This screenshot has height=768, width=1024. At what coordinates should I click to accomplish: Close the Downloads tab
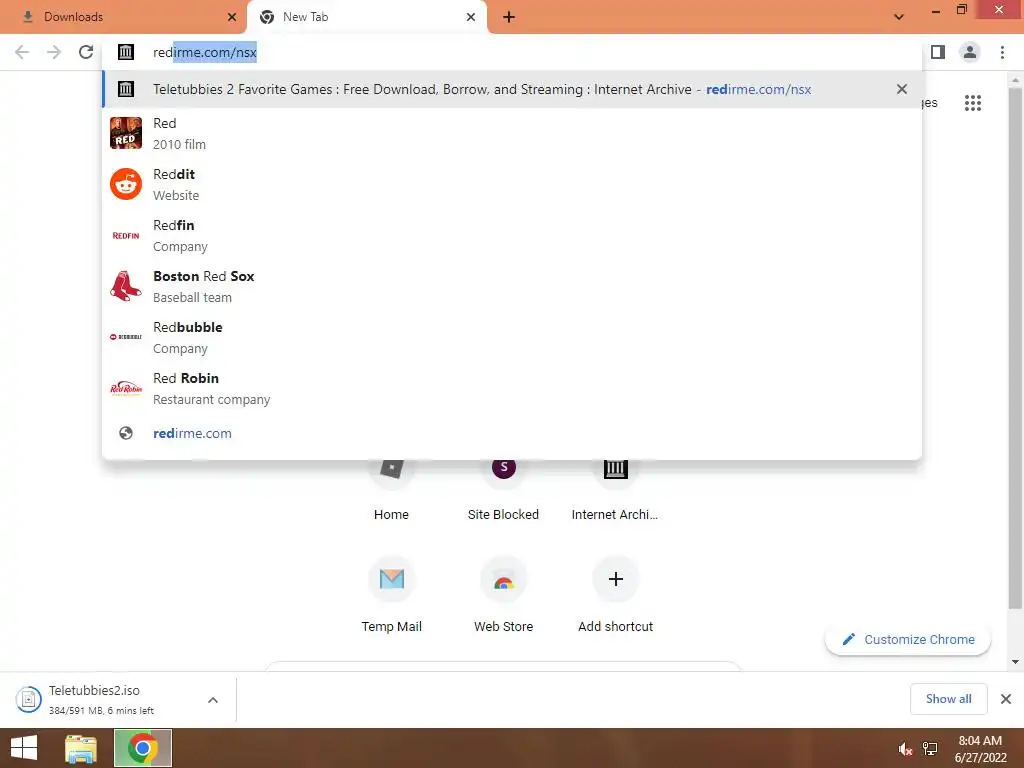coord(232,17)
